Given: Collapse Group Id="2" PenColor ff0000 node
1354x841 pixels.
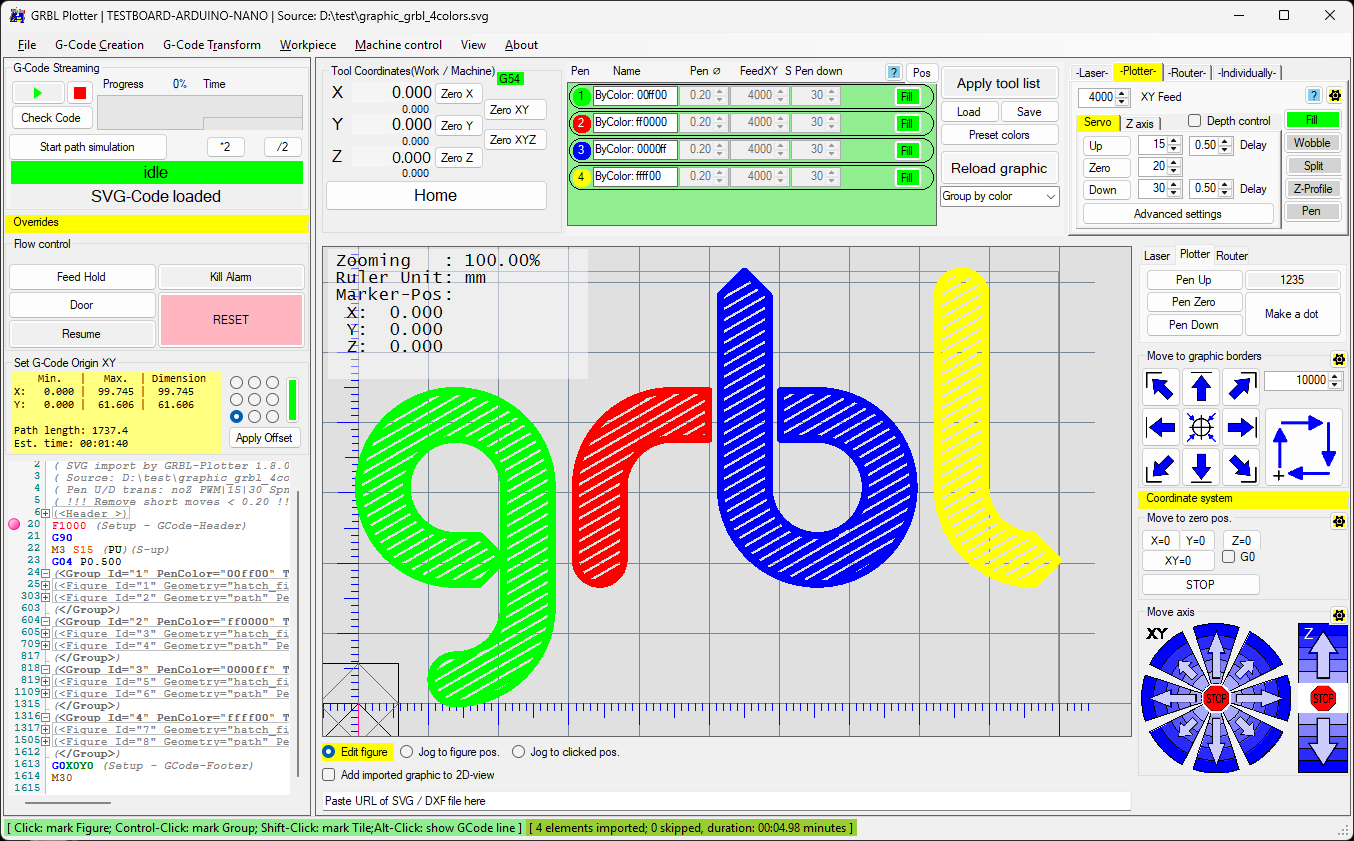Looking at the screenshot, I should coord(46,621).
